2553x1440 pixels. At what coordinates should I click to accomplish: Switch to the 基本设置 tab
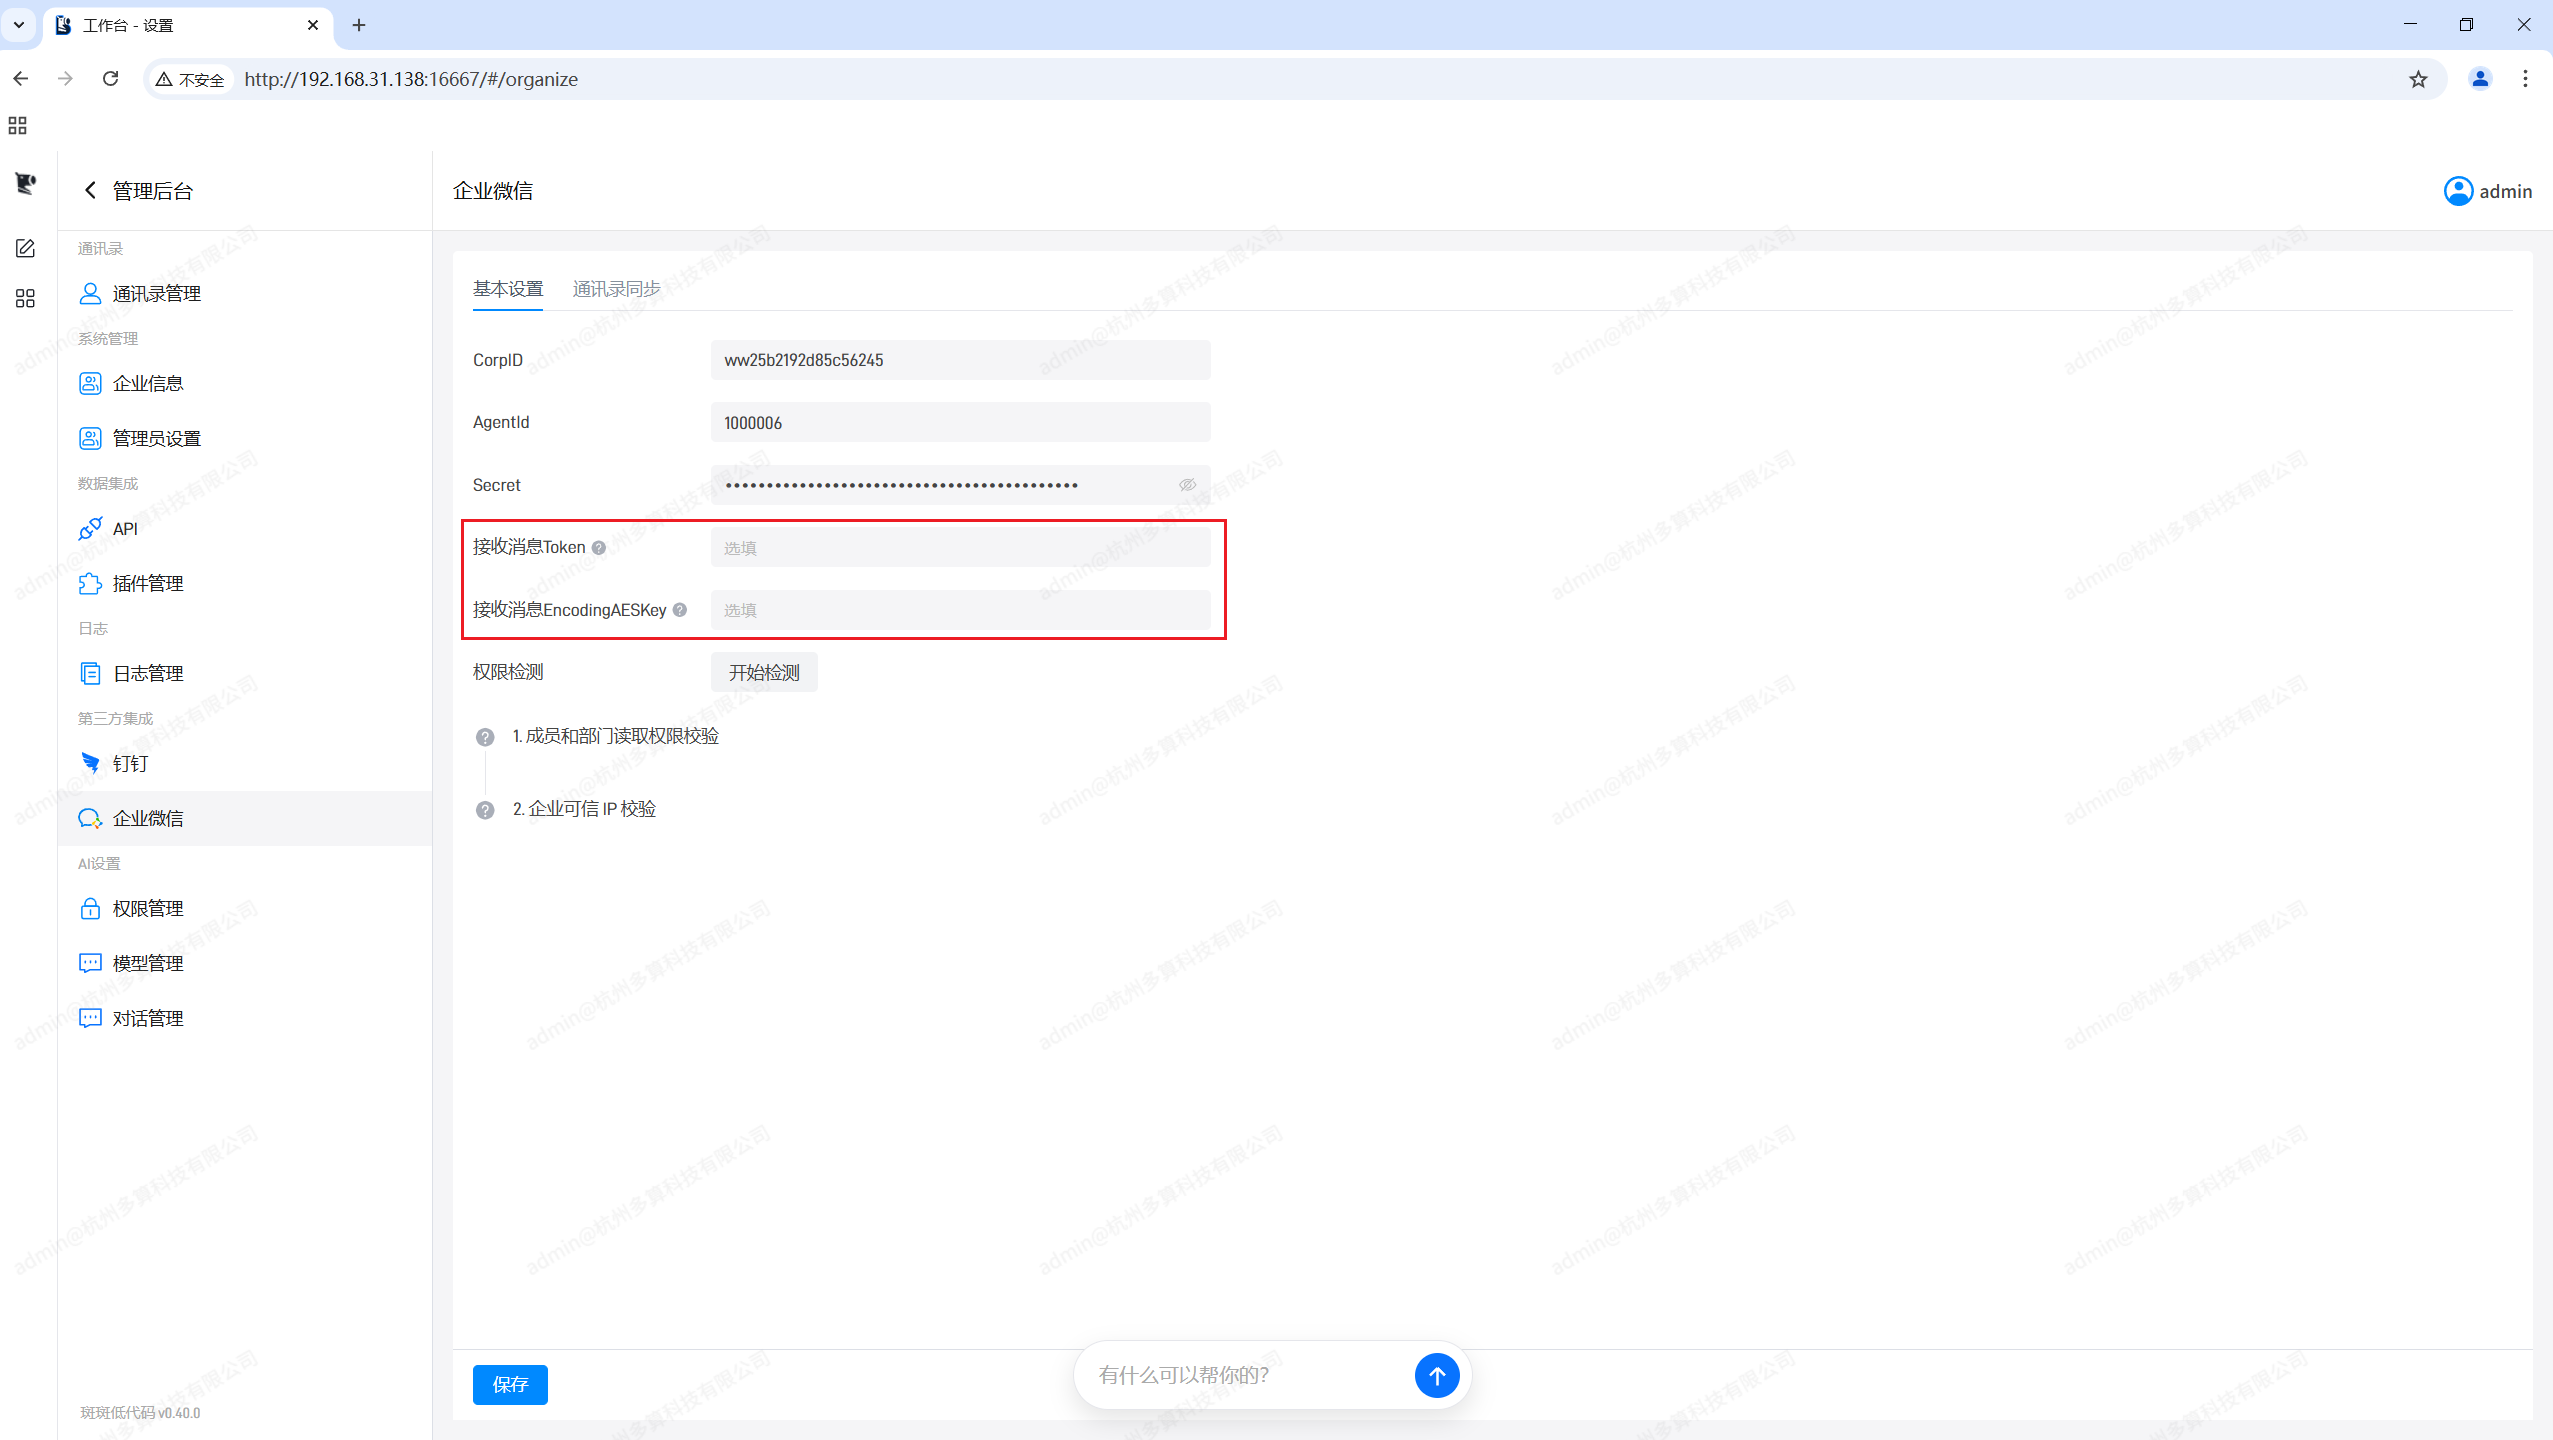point(508,289)
